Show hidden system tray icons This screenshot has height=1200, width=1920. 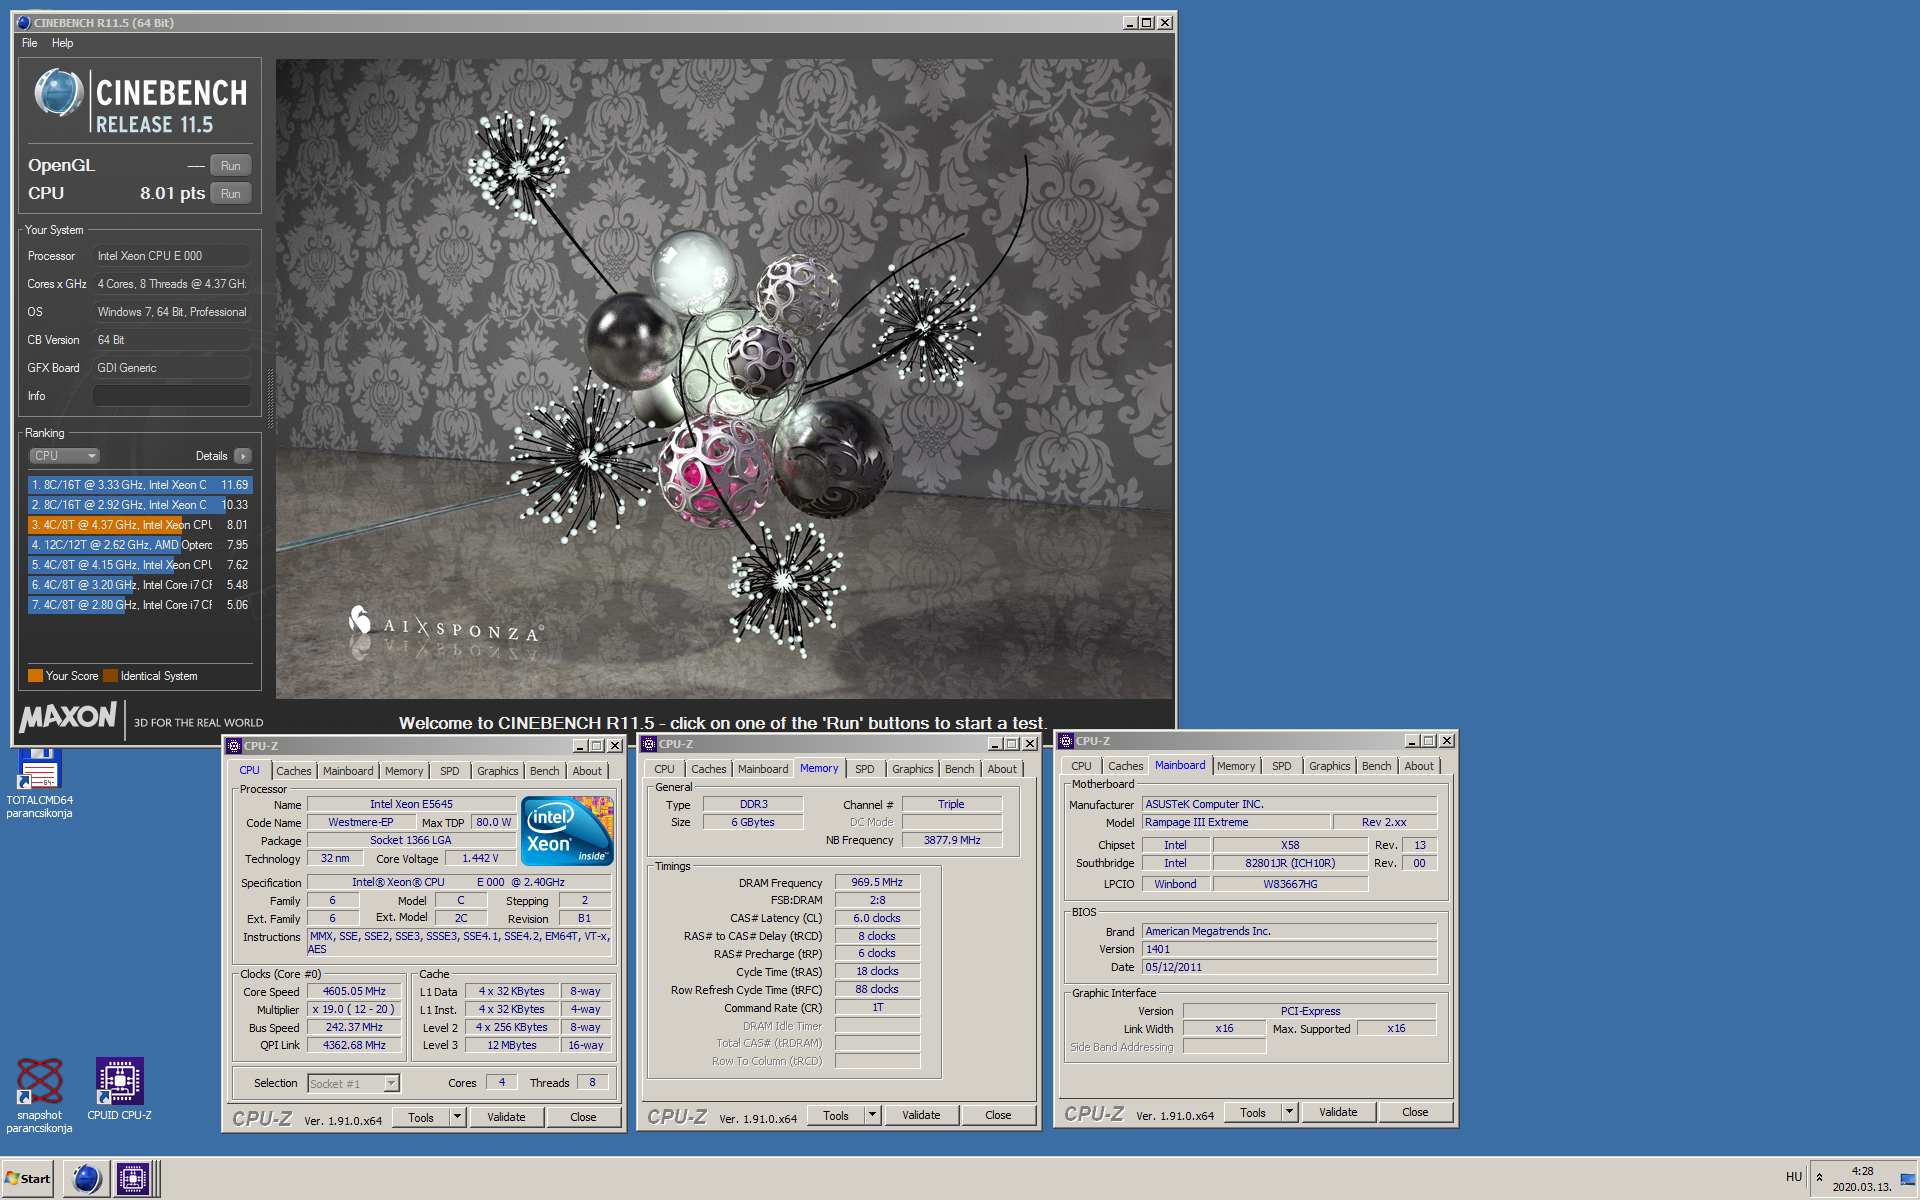1819,1178
